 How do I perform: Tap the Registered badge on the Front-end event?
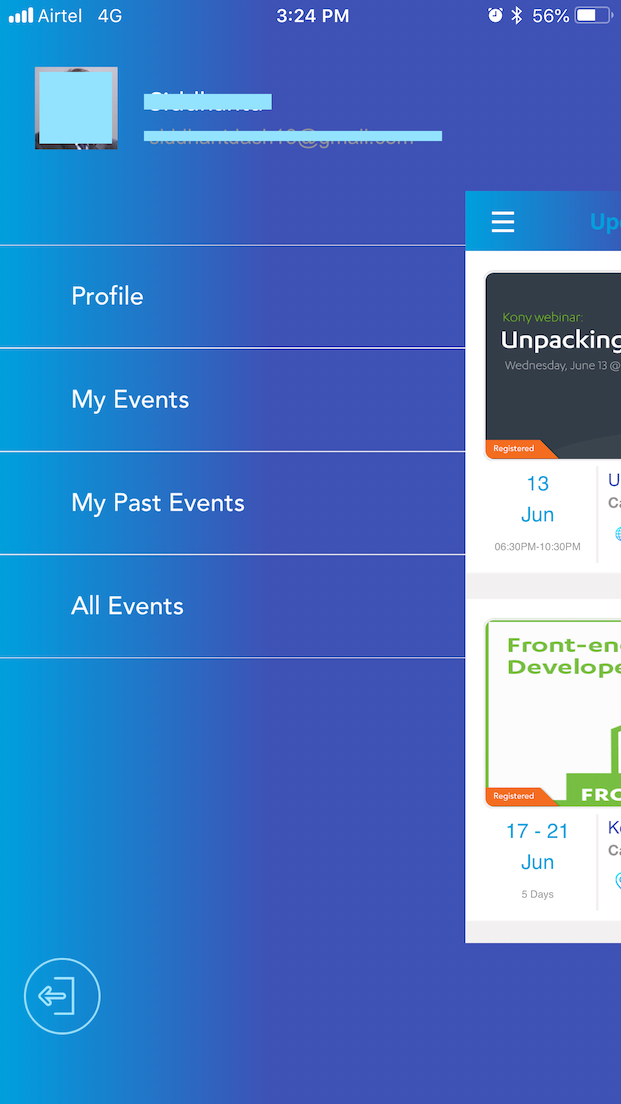515,796
